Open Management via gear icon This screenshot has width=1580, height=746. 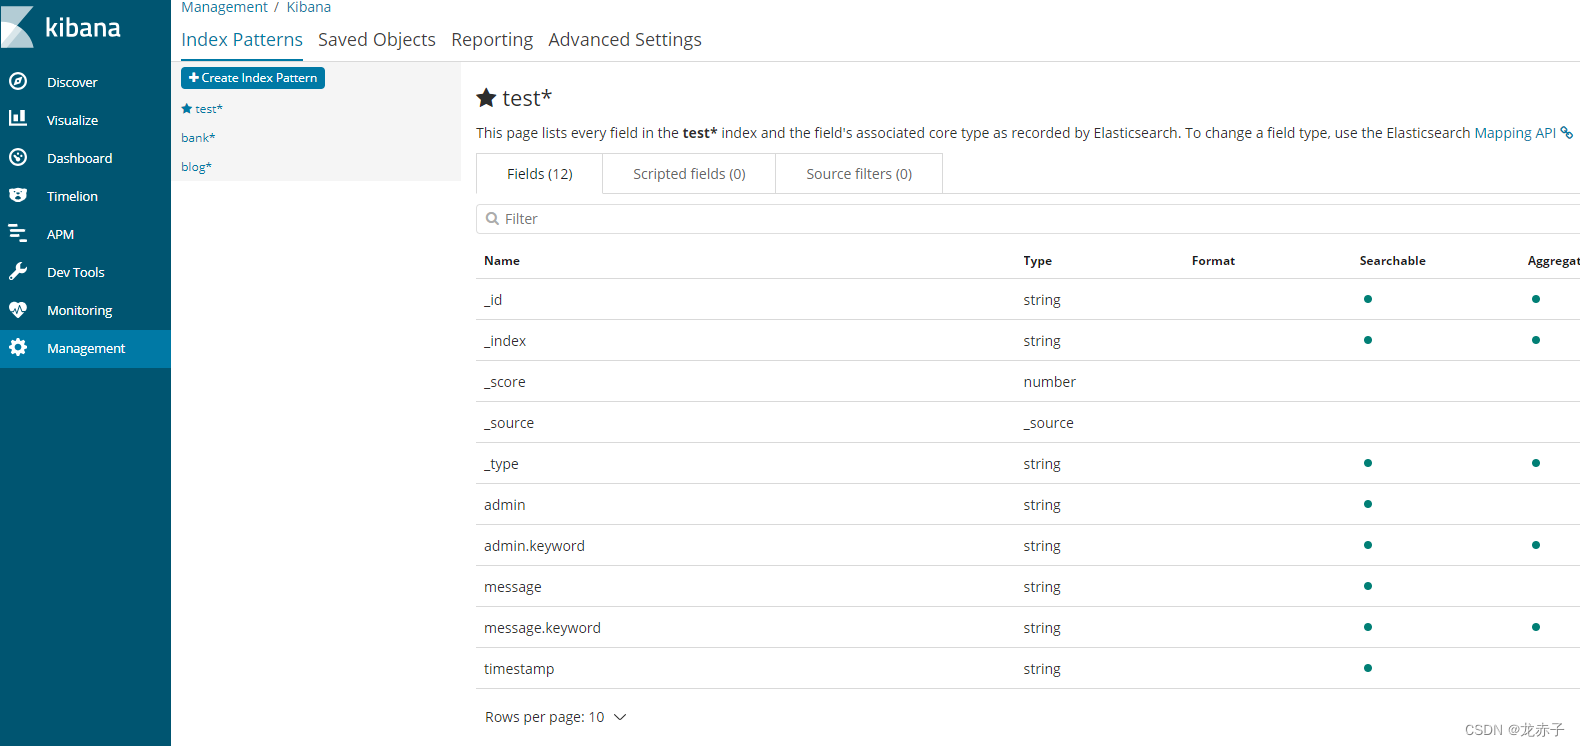coord(18,347)
